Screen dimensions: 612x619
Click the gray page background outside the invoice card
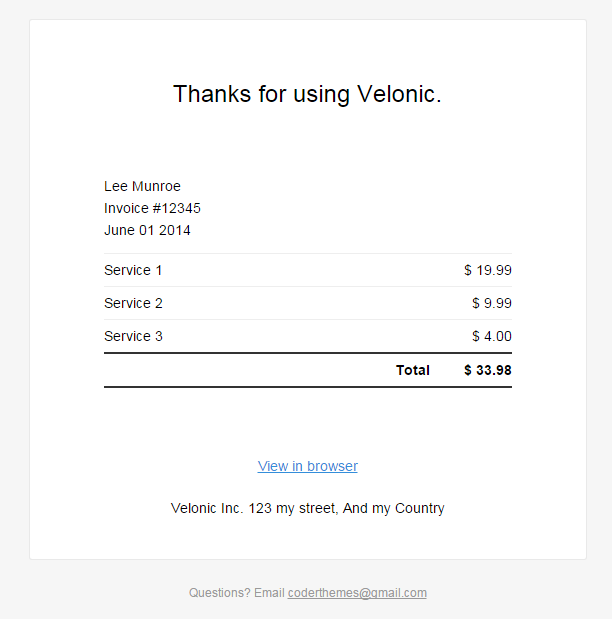point(14,300)
